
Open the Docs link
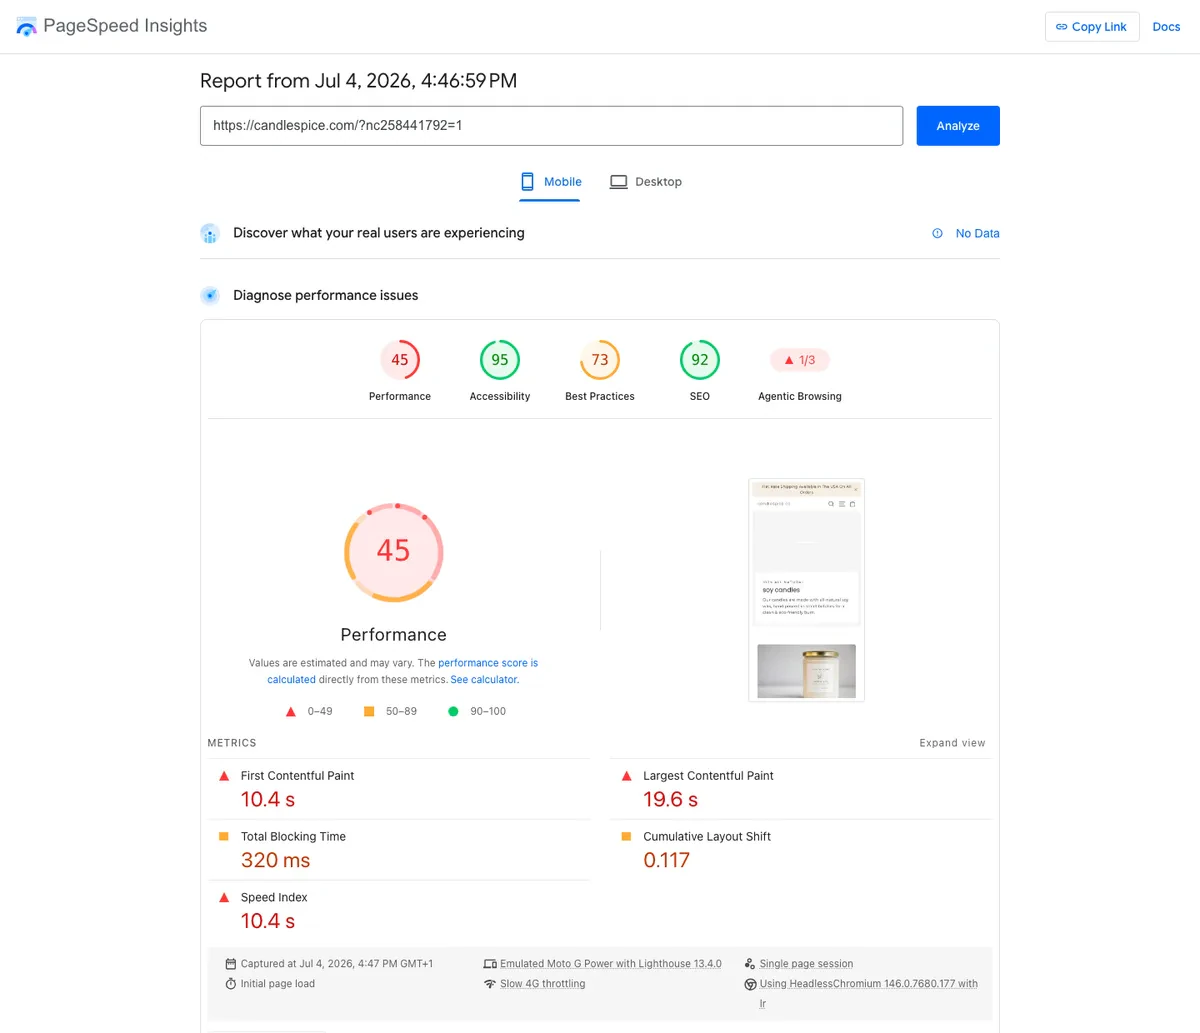[x=1166, y=27]
